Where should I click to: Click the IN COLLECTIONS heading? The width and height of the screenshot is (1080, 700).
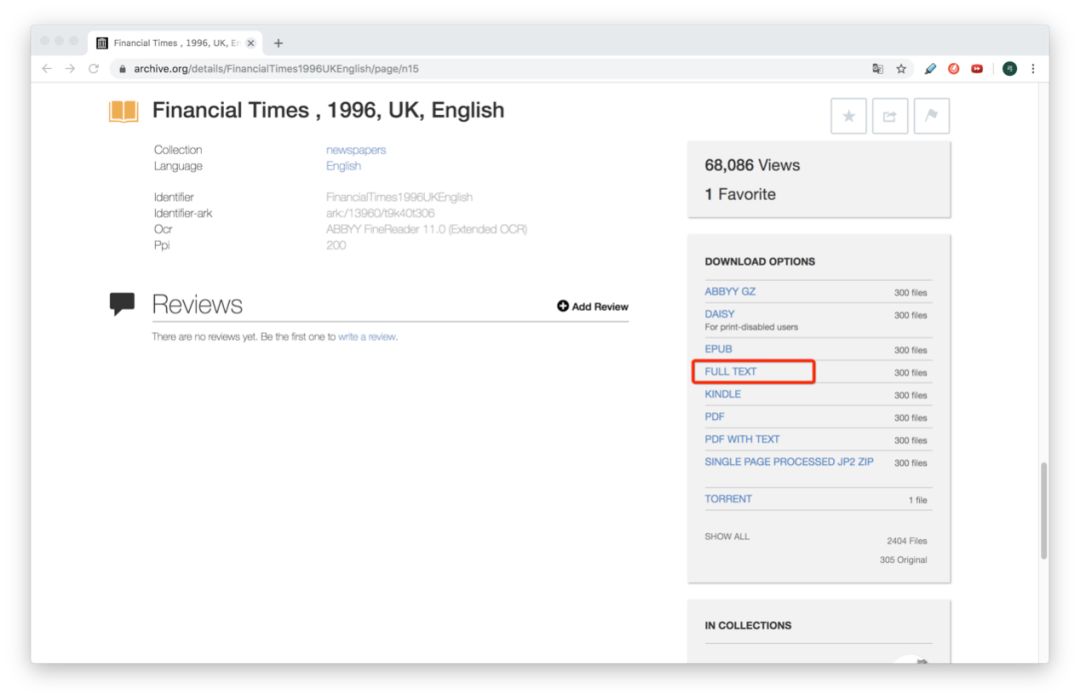tap(748, 626)
